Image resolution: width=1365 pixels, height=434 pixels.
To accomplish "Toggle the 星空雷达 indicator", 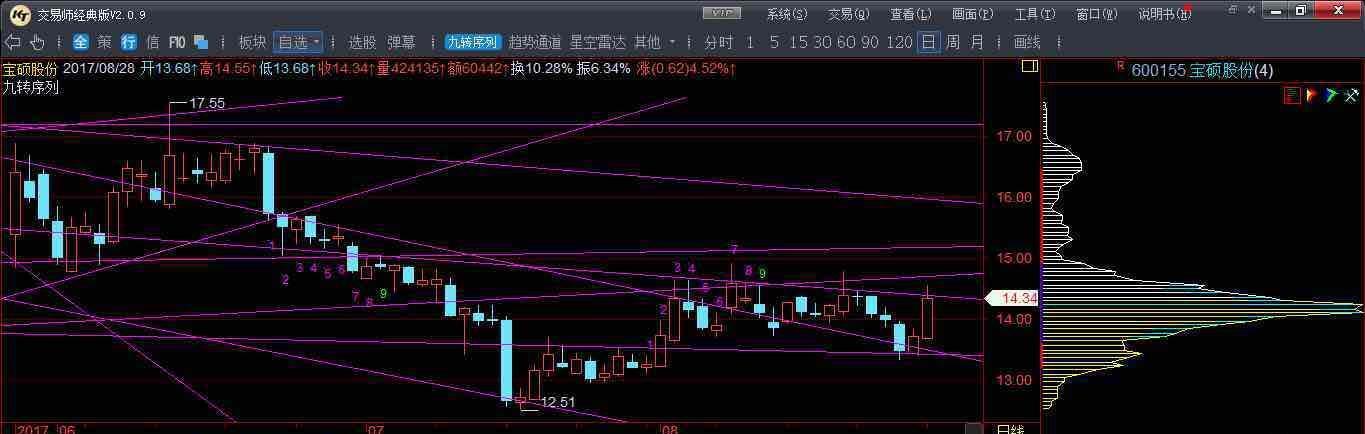I will pyautogui.click(x=597, y=43).
